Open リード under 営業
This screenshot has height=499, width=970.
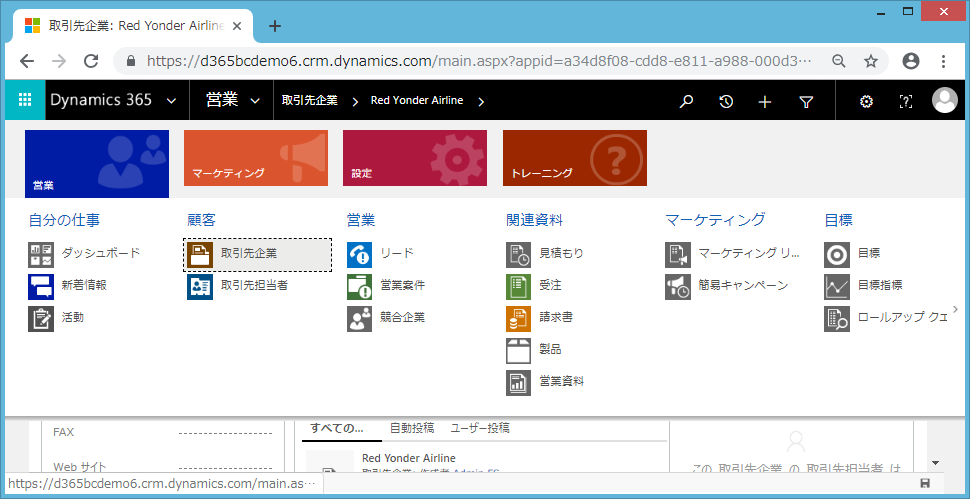(380, 254)
